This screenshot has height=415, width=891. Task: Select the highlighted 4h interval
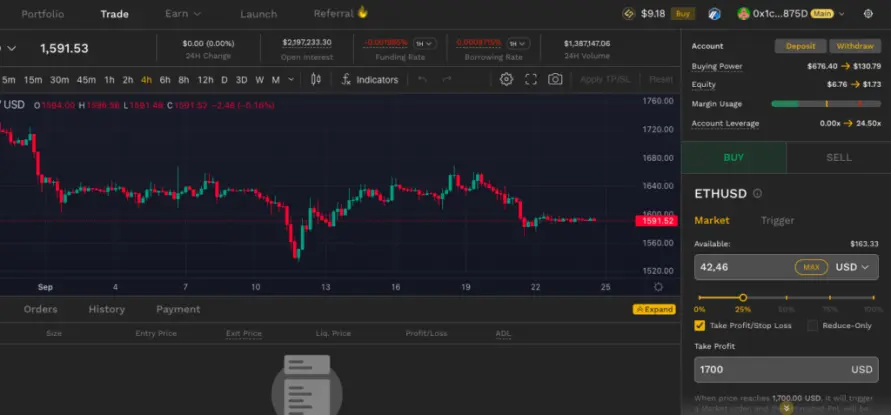[147, 80]
